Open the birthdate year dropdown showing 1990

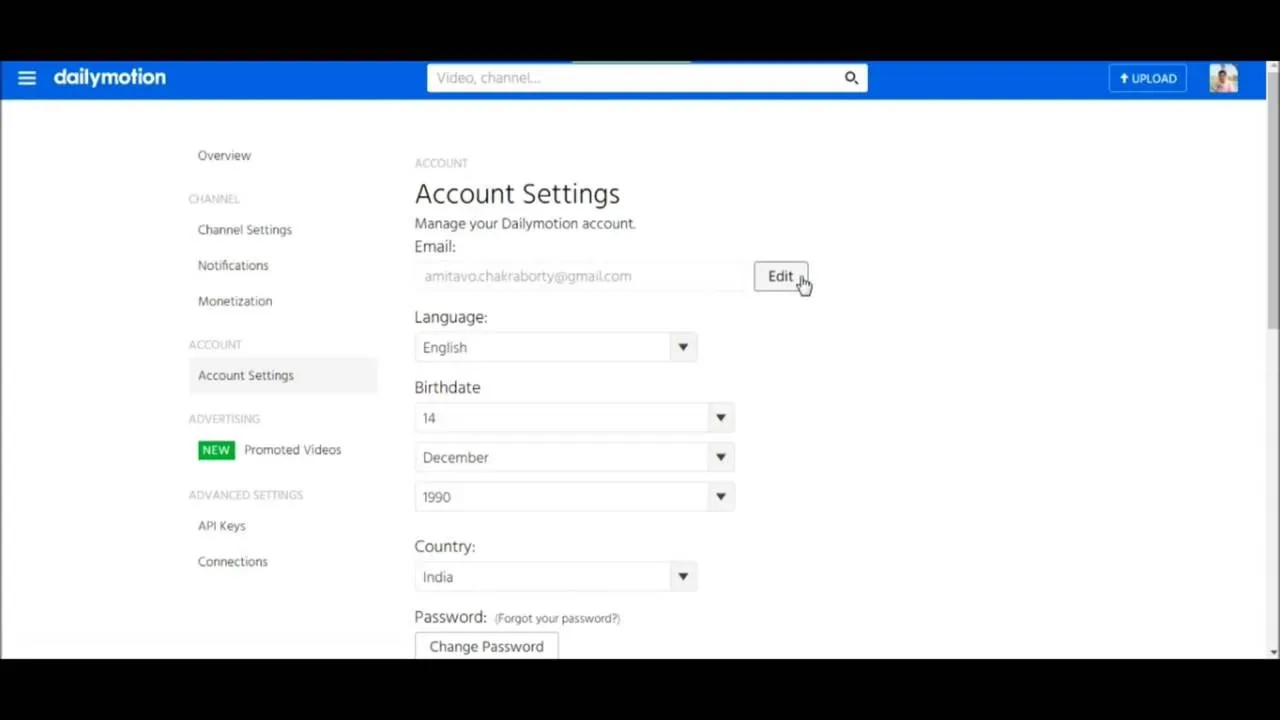pos(575,497)
